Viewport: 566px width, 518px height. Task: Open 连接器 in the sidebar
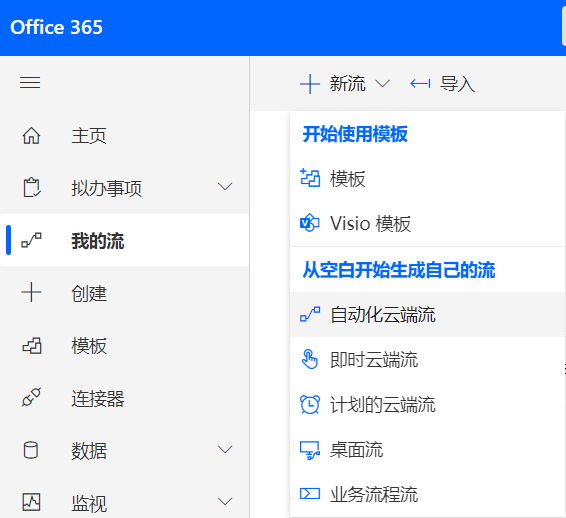125,398
